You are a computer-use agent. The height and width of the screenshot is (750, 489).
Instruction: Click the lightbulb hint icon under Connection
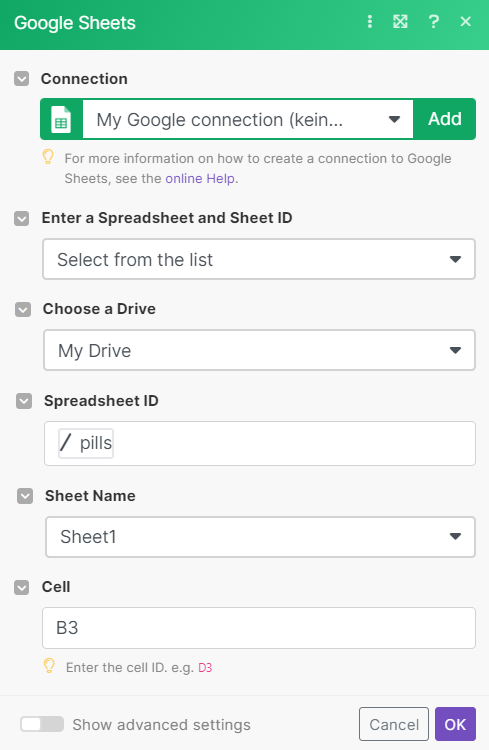(48, 157)
